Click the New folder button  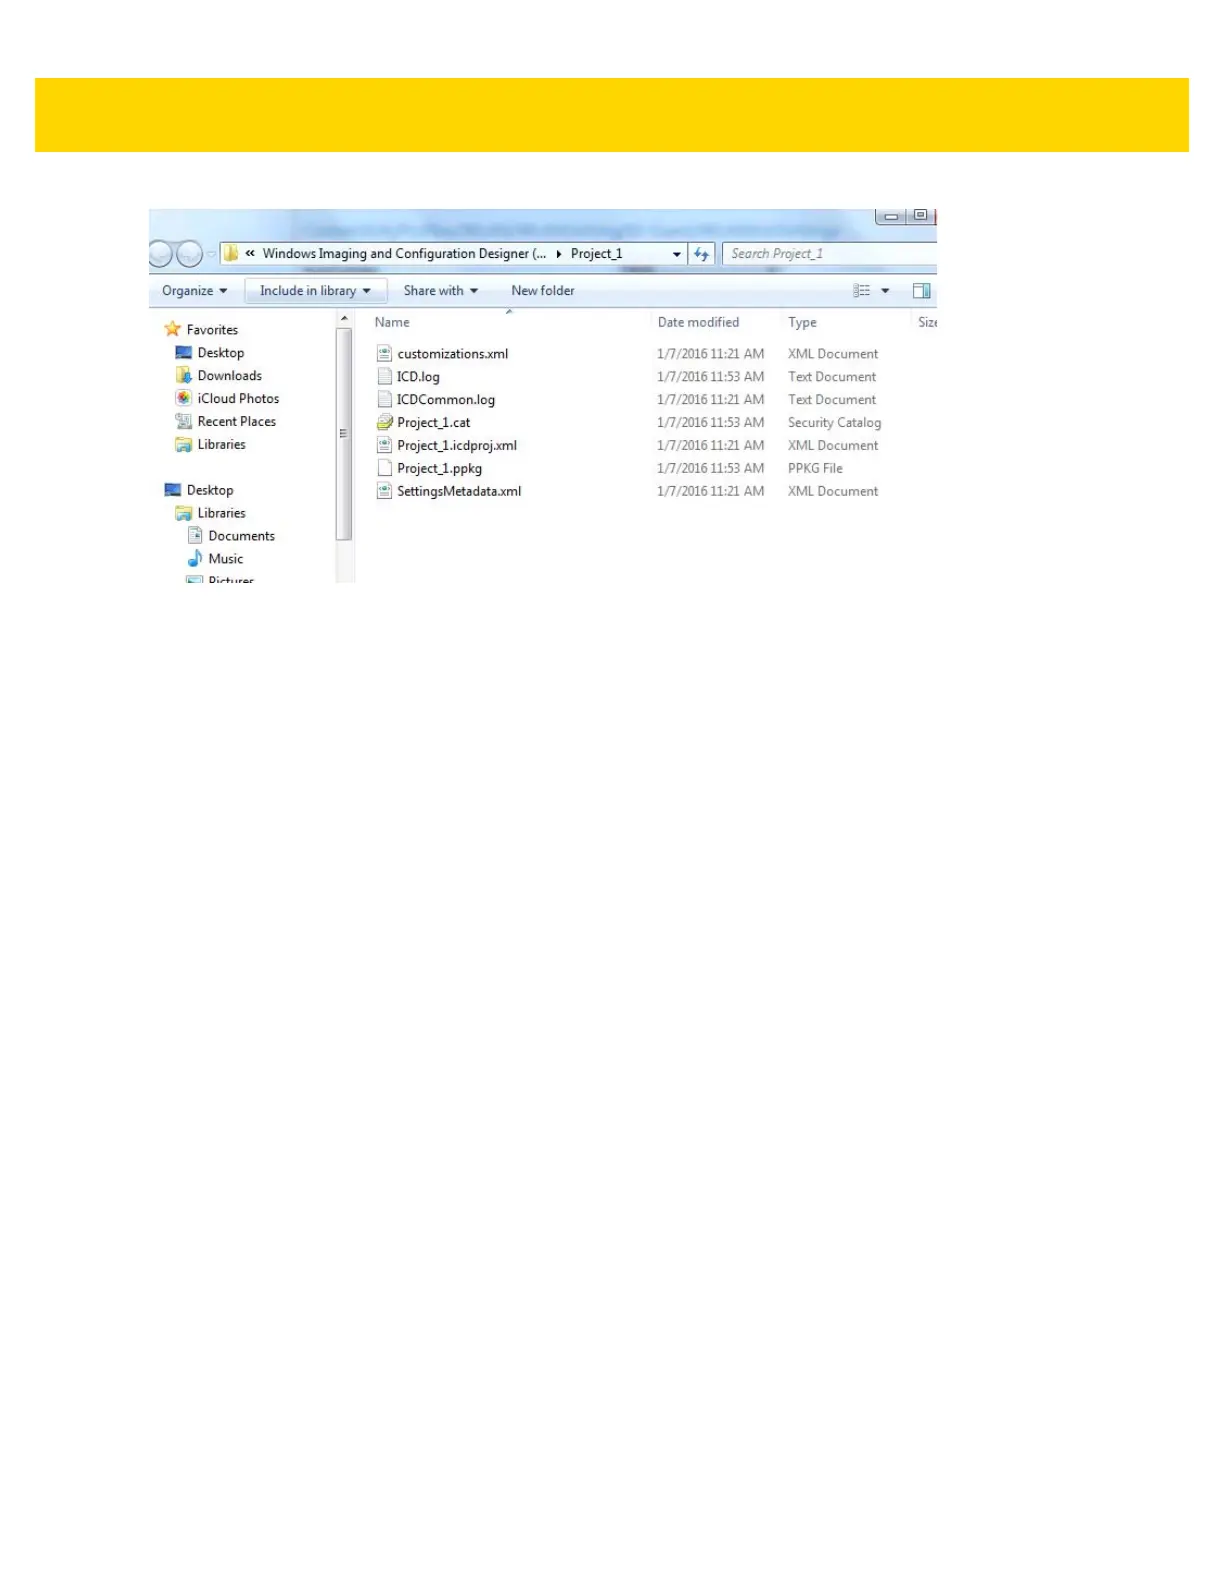click(x=543, y=291)
